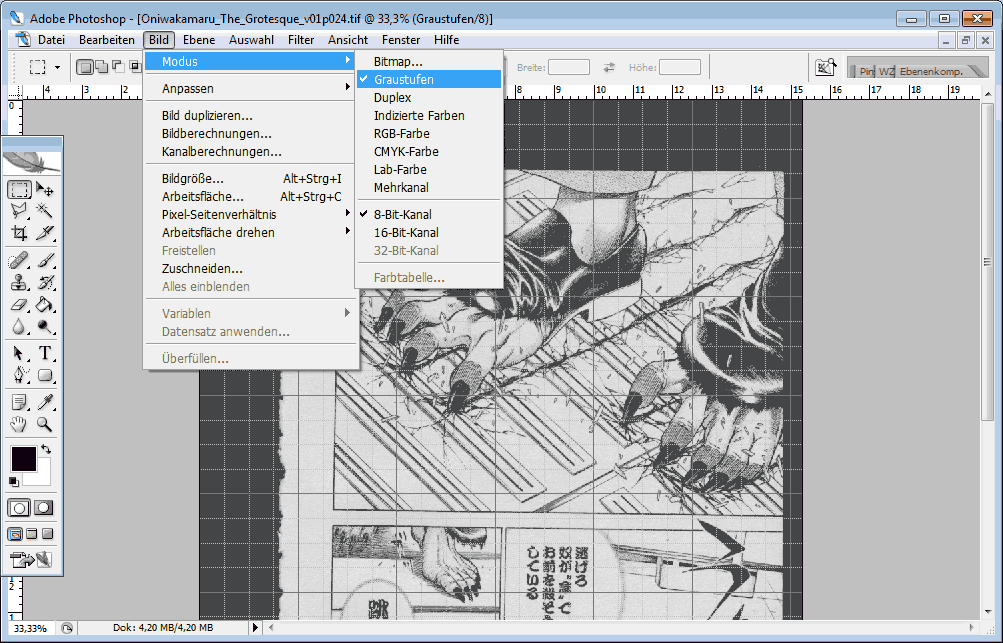This screenshot has height=643, width=1003.
Task: Choose Standard screen mode
Action: (x=15, y=534)
